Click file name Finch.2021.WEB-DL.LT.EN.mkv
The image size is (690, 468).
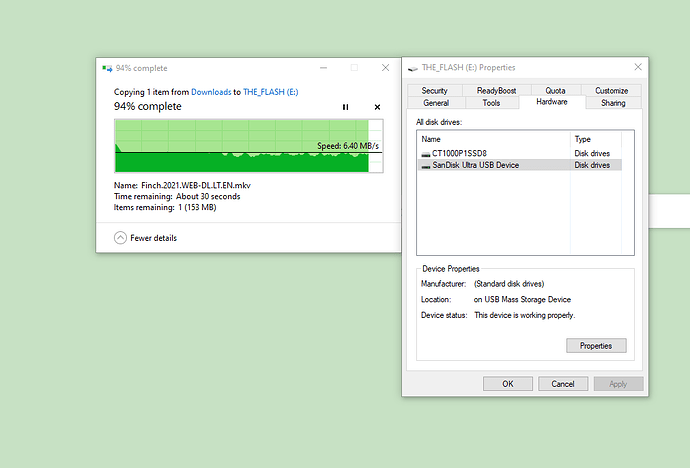[x=196, y=185]
